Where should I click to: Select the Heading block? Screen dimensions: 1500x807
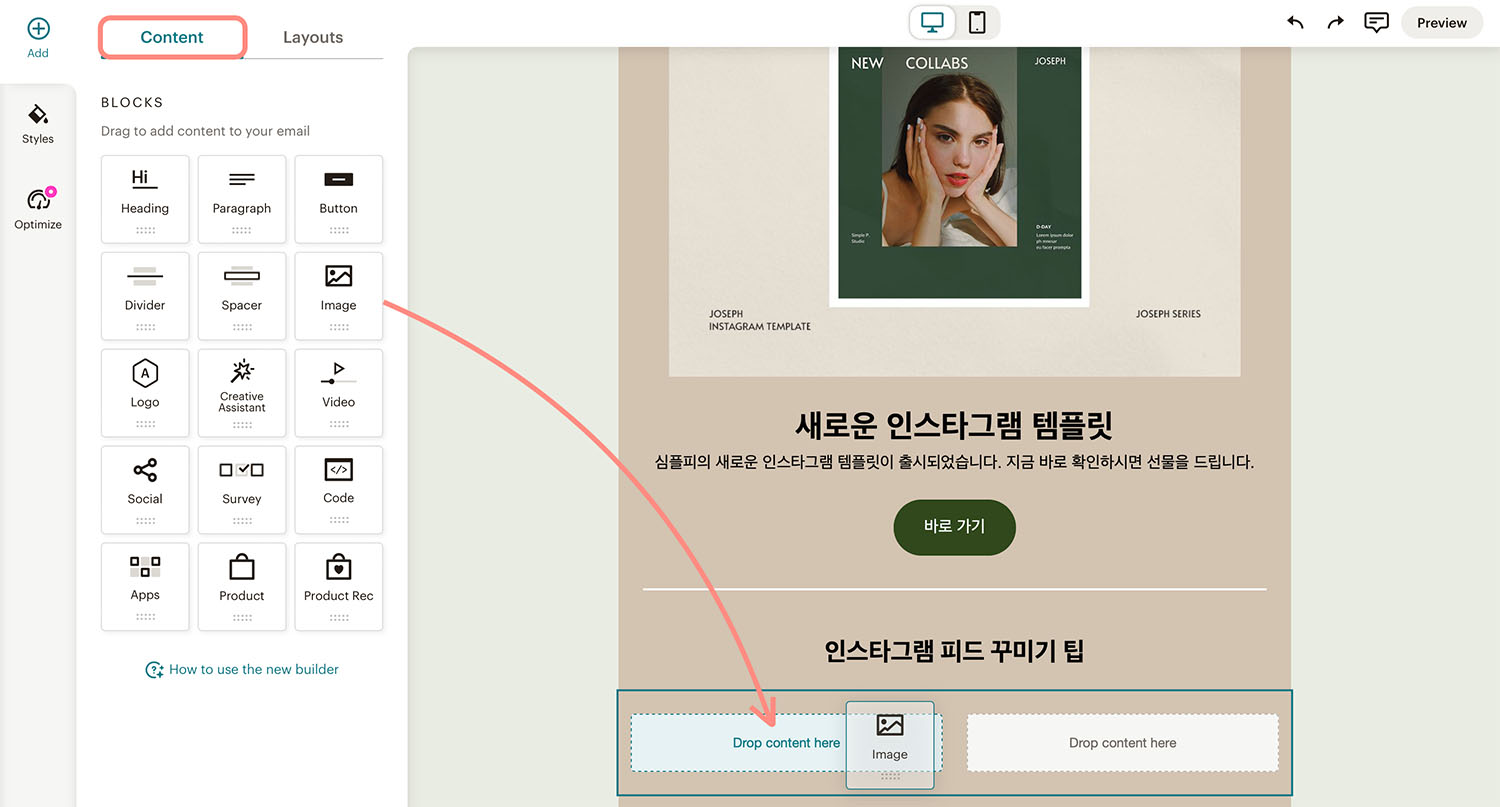[x=145, y=199]
